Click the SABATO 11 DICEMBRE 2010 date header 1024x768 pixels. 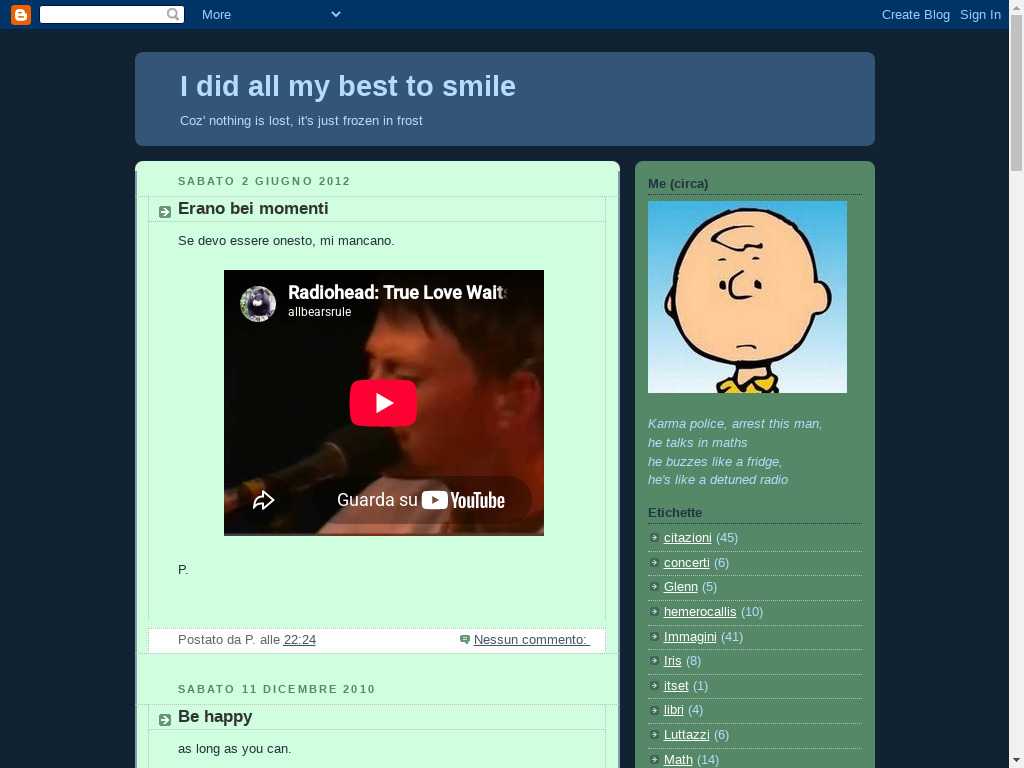click(x=276, y=689)
